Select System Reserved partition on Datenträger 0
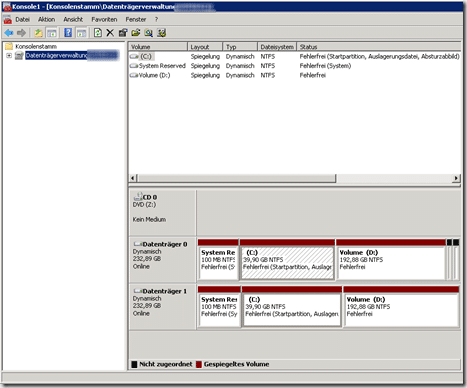467x388 pixels. point(218,259)
